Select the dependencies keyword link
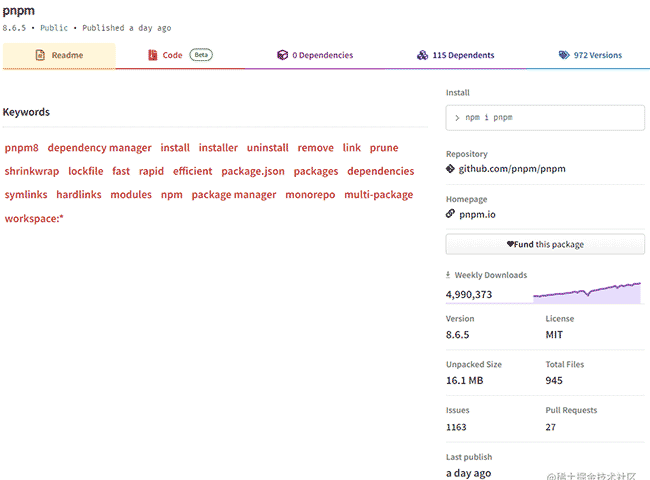The image size is (650, 480). 381,171
